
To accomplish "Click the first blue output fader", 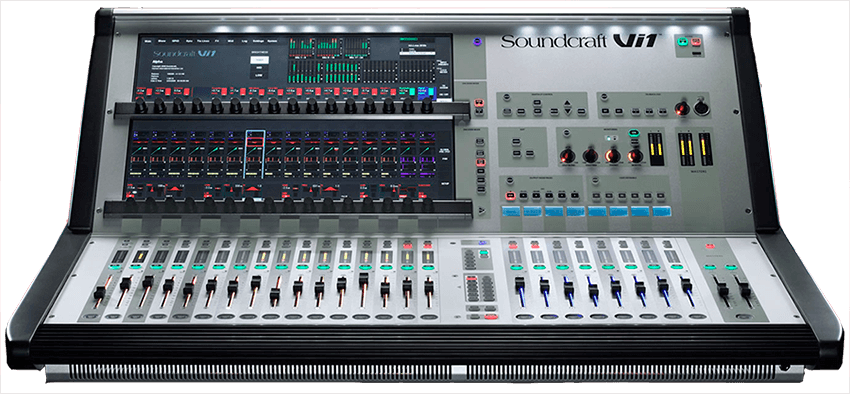I will [519, 284].
